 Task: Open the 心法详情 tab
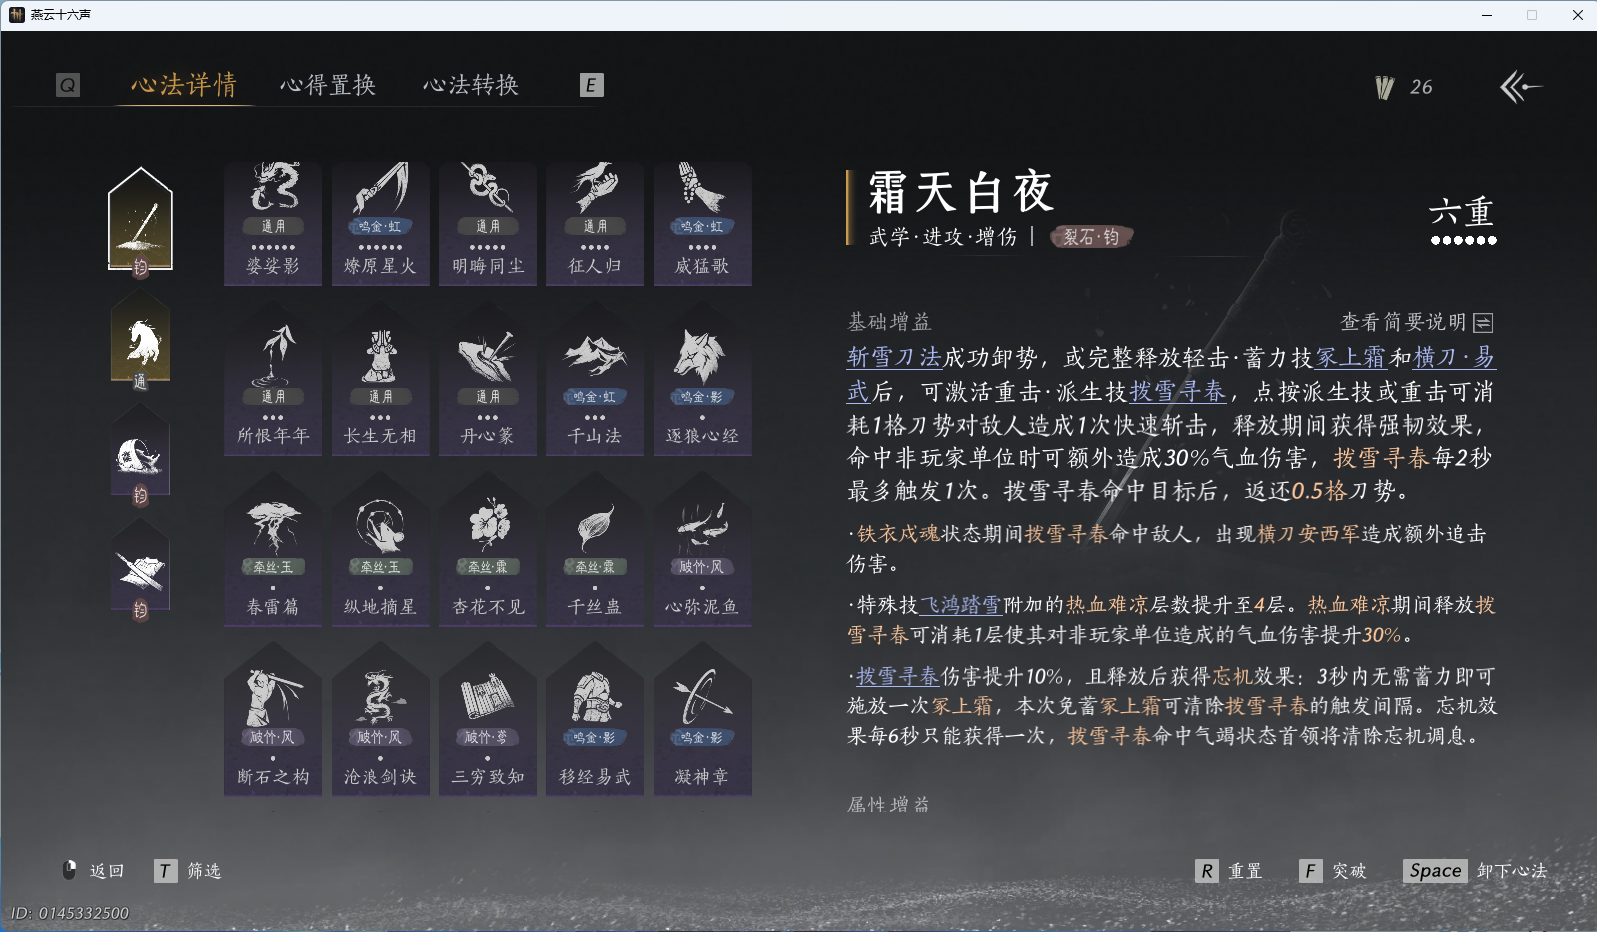(x=184, y=85)
